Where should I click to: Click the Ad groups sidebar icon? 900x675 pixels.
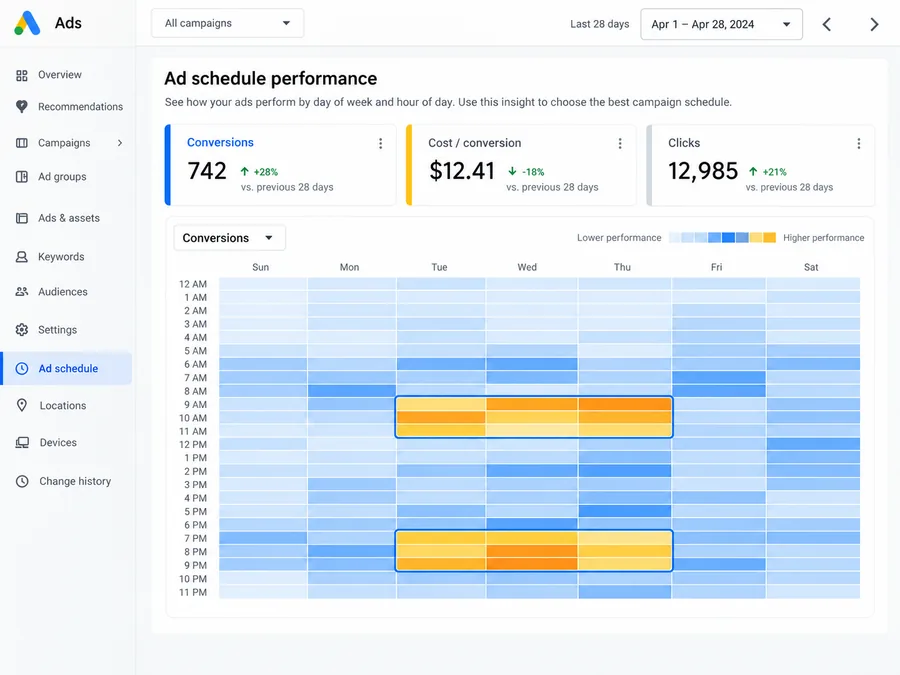22,177
